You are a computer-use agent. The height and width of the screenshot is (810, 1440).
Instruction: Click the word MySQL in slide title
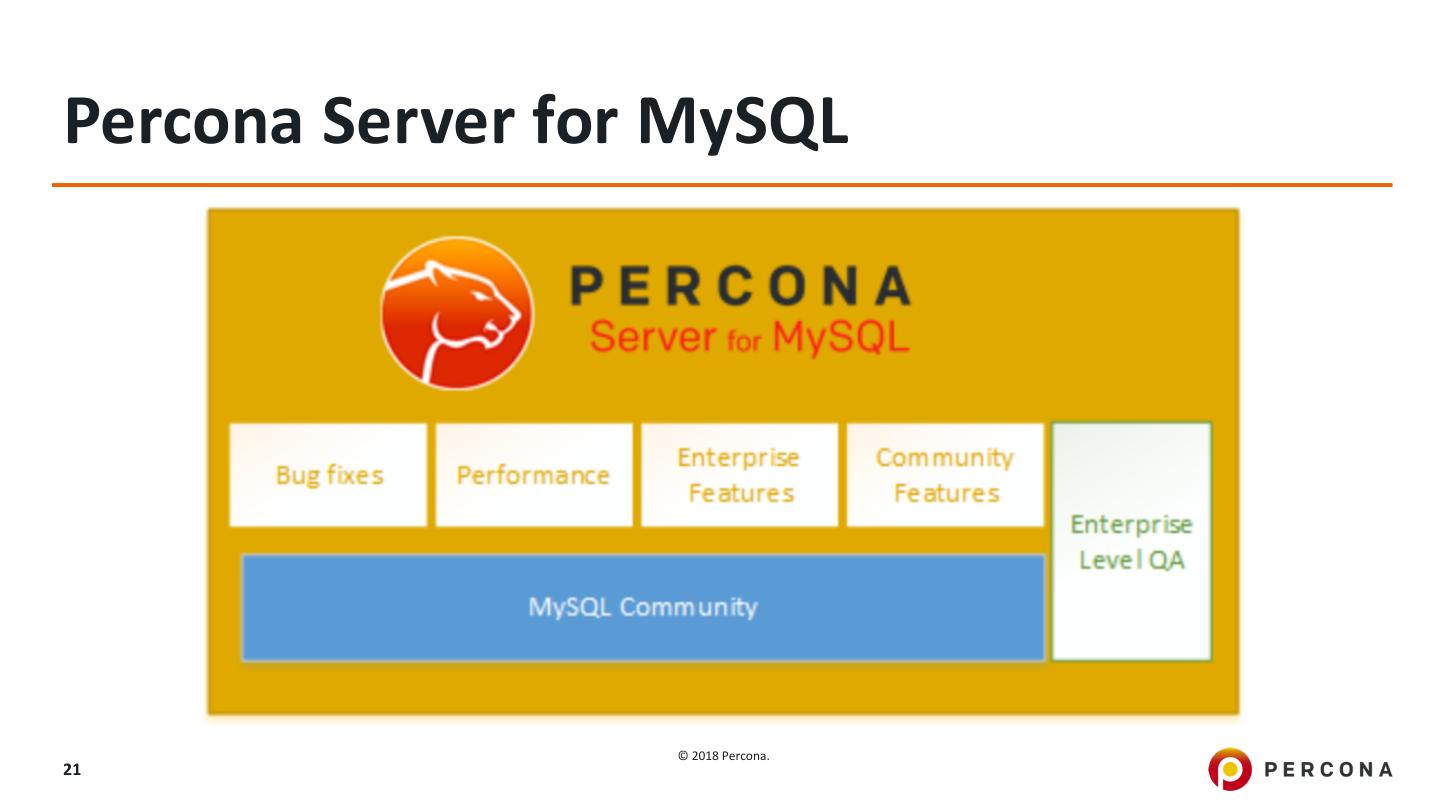click(x=742, y=124)
